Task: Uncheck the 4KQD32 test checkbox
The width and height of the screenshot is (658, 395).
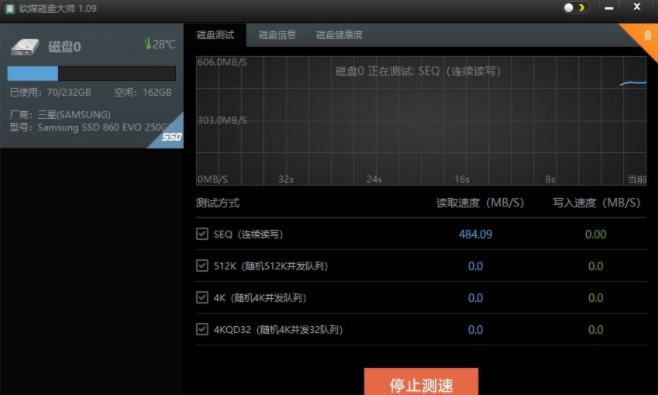Action: point(202,329)
